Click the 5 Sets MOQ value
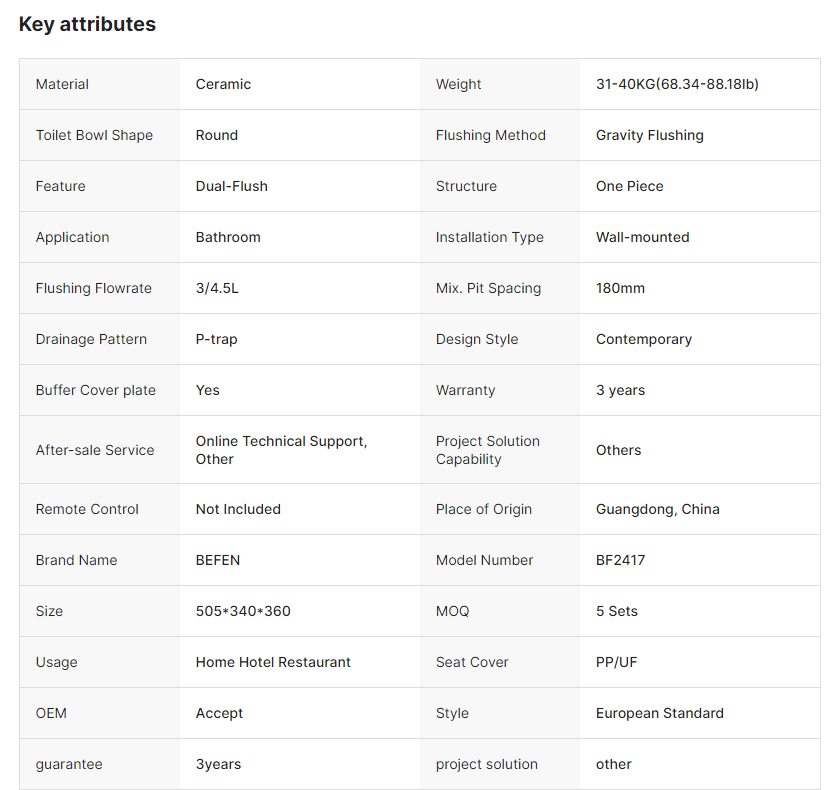Viewport: 838px width, 790px height. pos(616,611)
